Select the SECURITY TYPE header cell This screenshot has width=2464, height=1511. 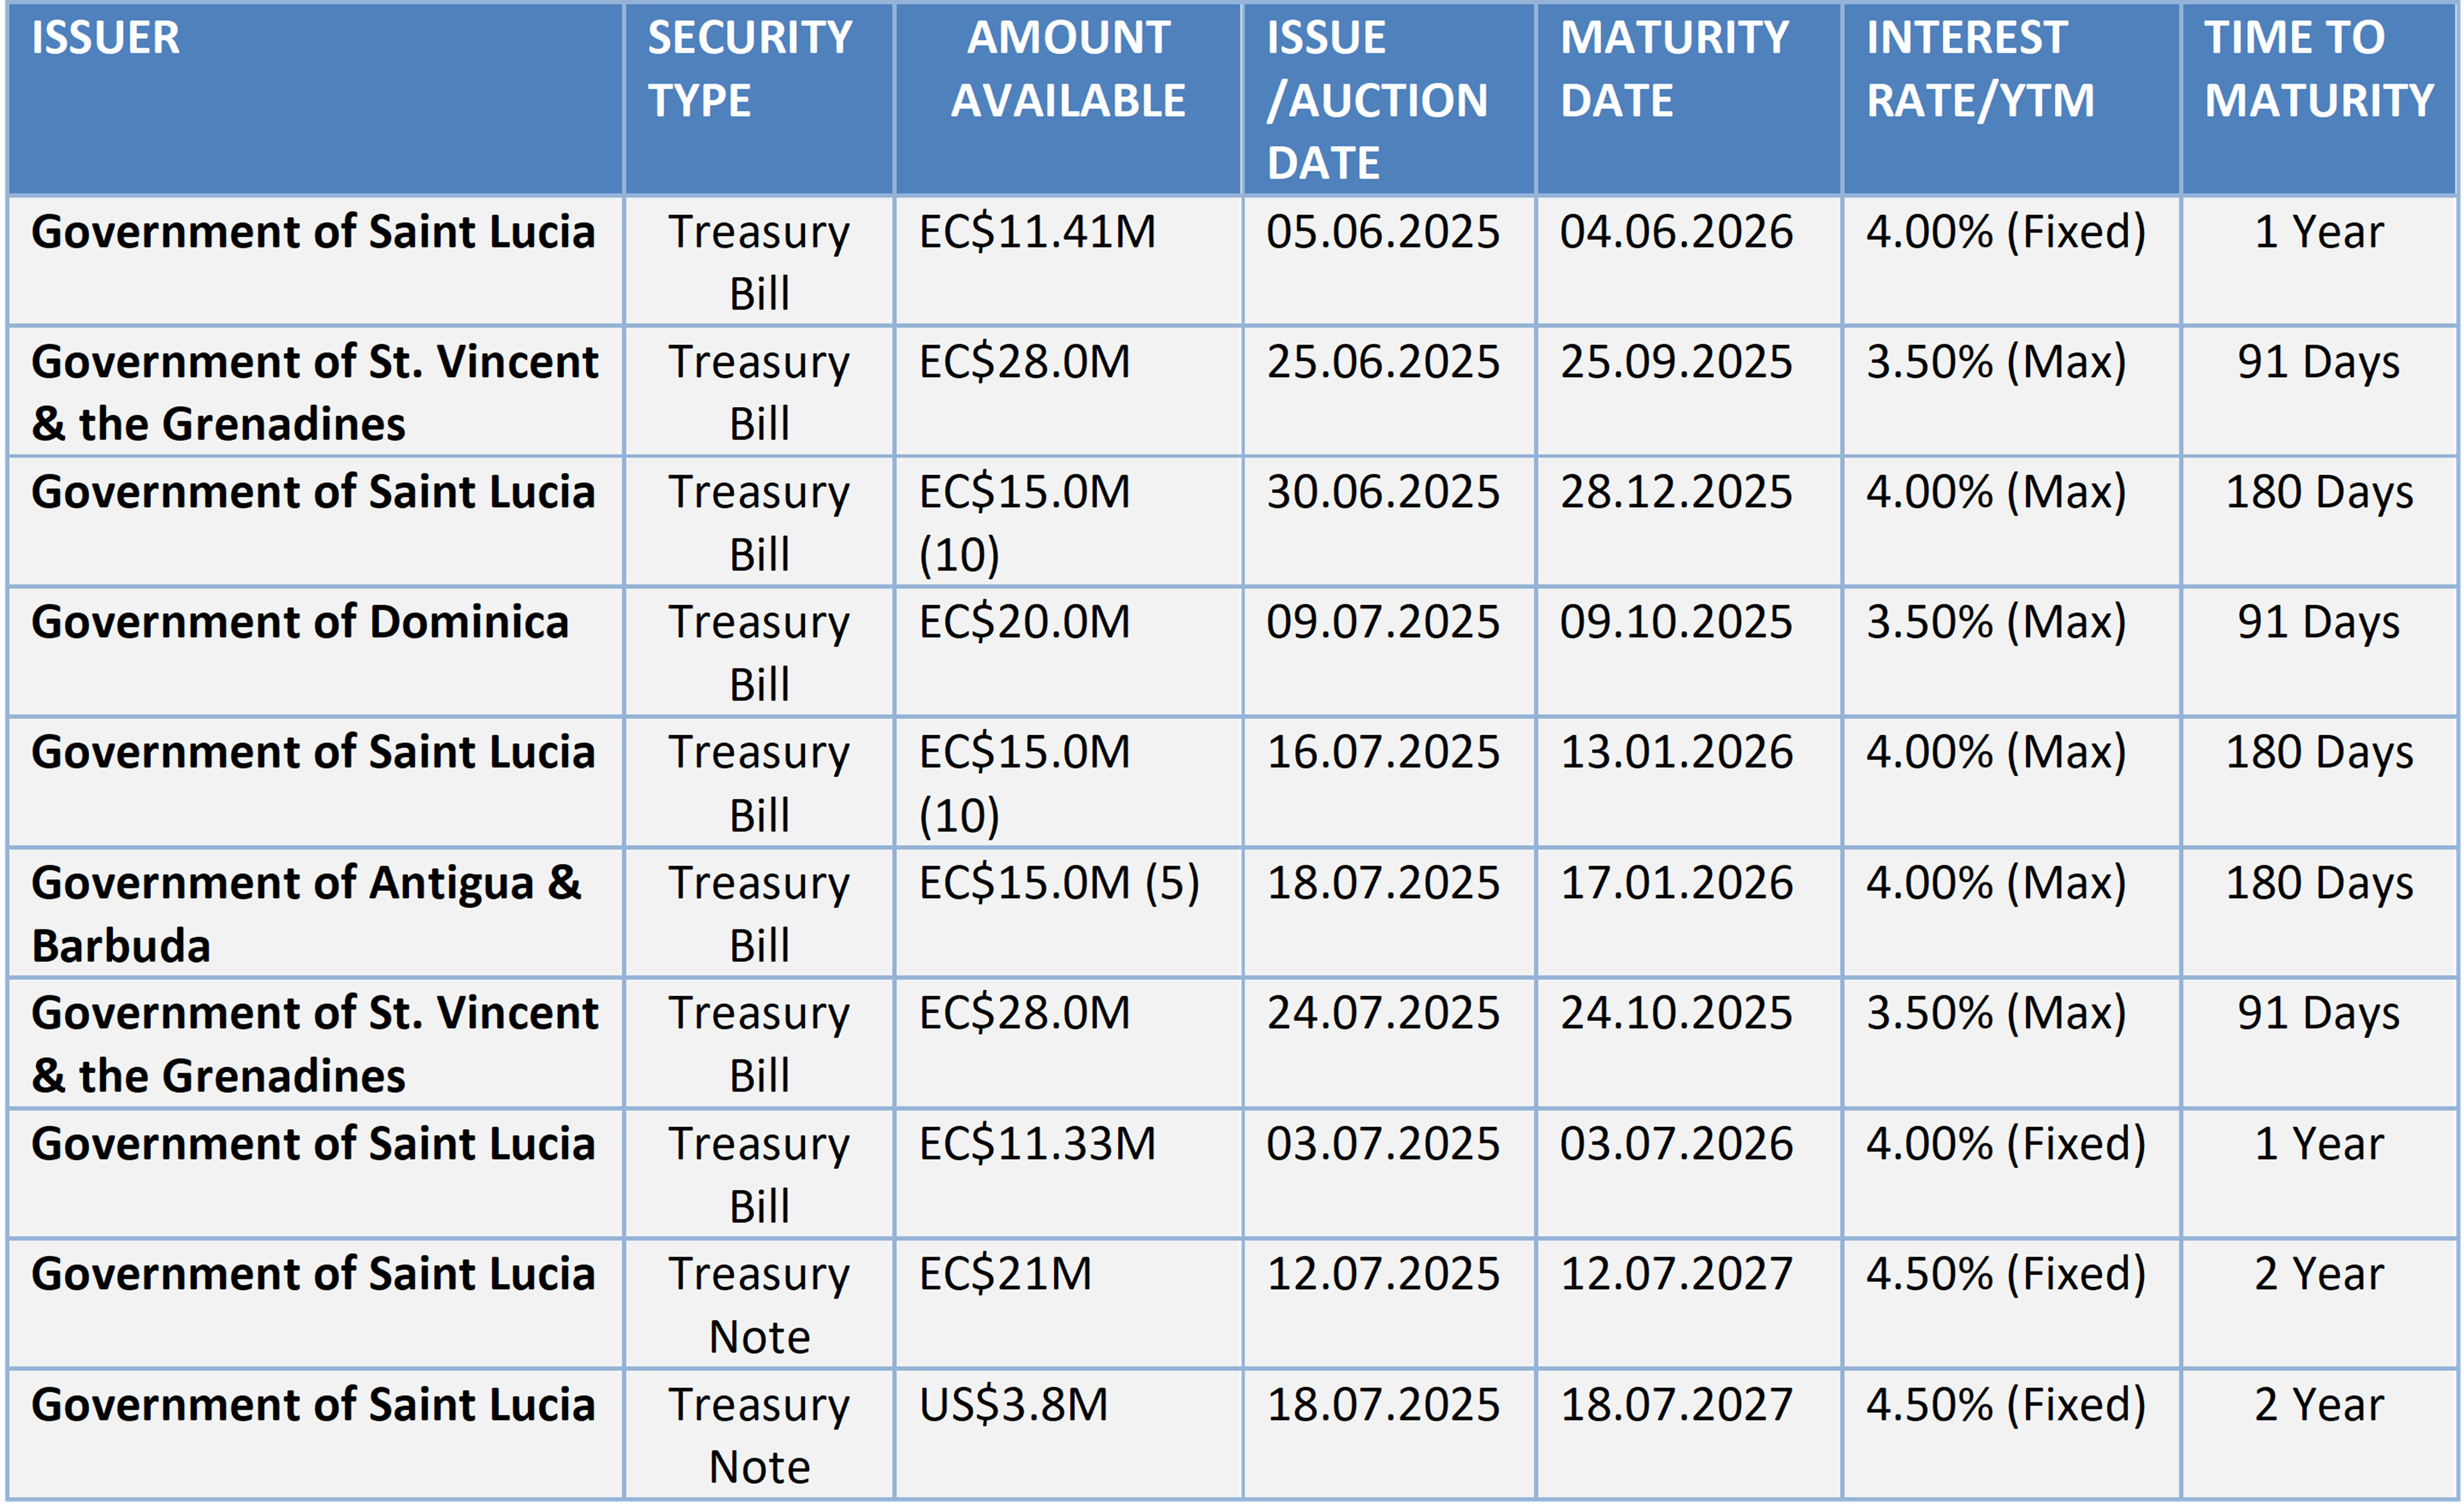[759, 99]
